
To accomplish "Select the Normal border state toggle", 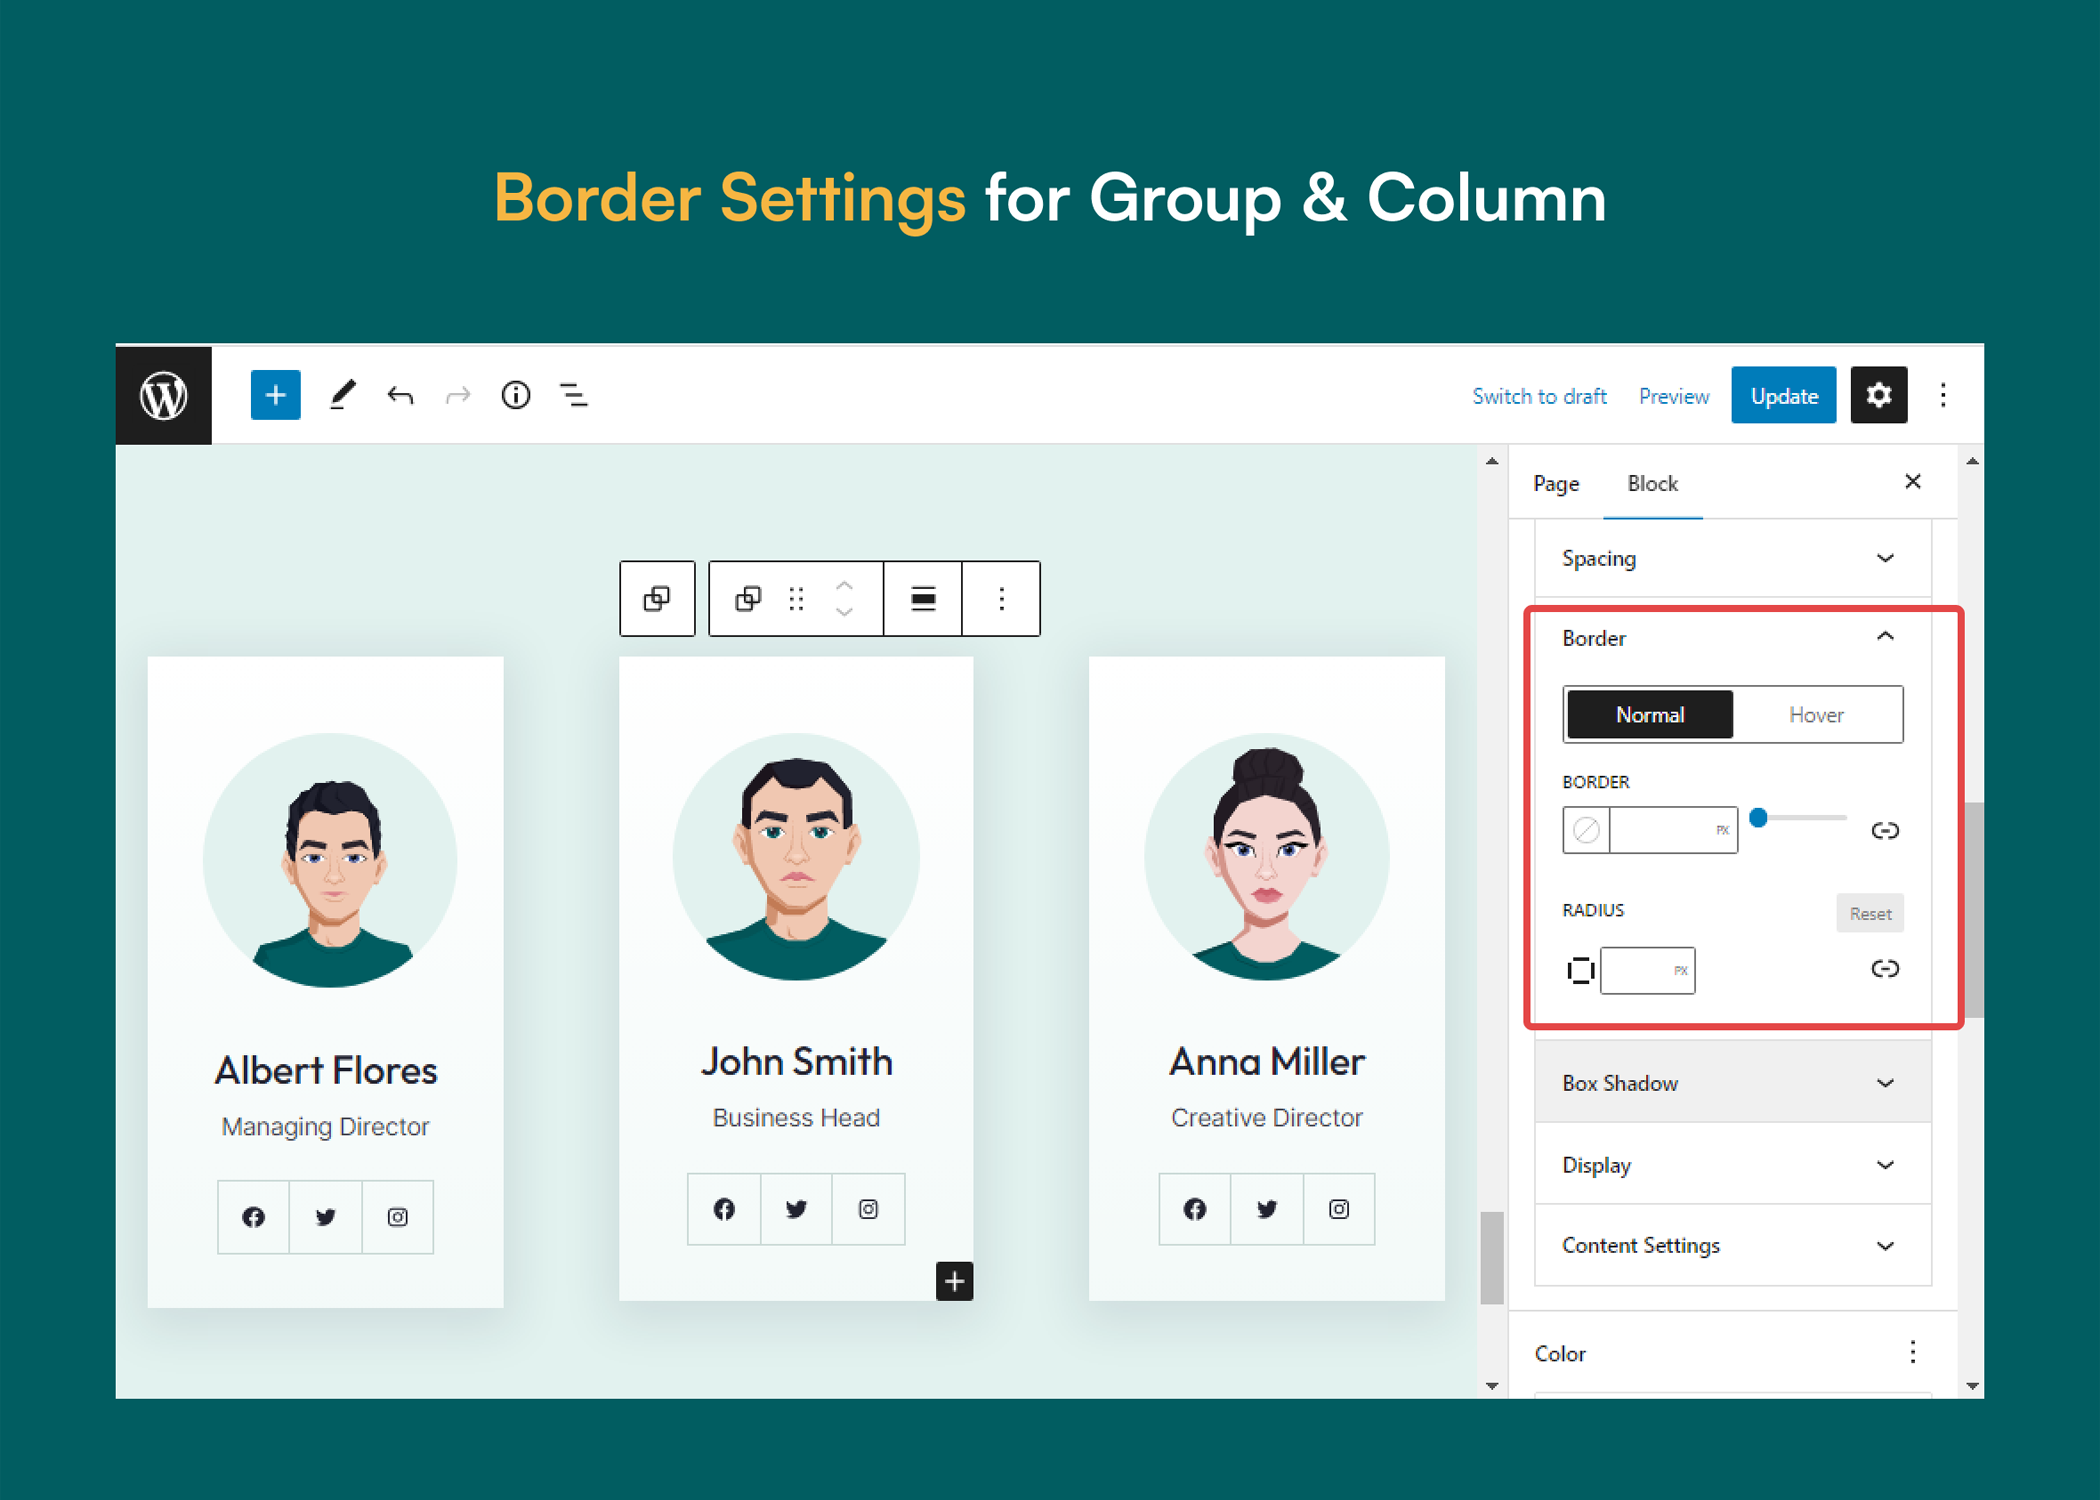I will 1649,715.
